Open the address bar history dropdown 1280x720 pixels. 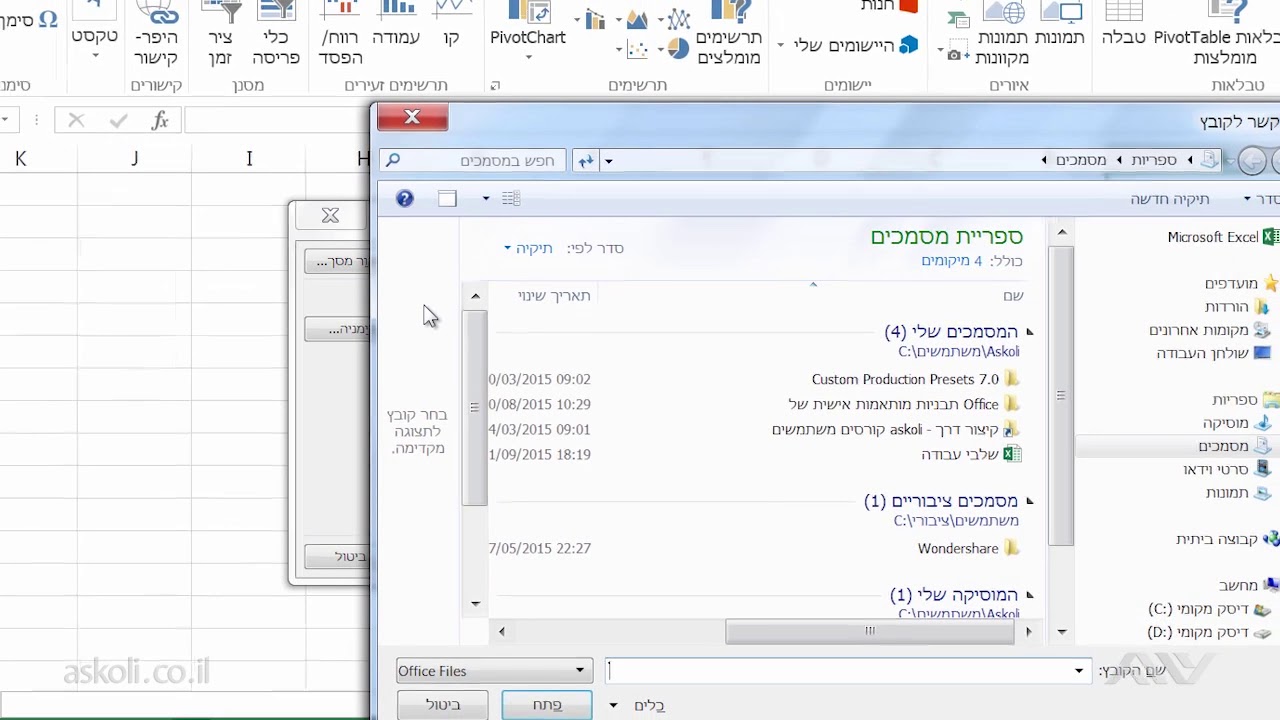click(x=608, y=161)
